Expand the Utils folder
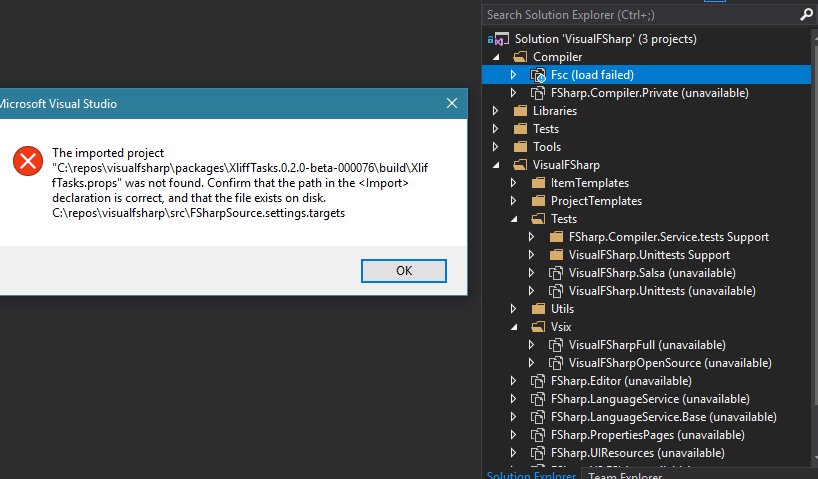This screenshot has width=818, height=479. point(513,309)
